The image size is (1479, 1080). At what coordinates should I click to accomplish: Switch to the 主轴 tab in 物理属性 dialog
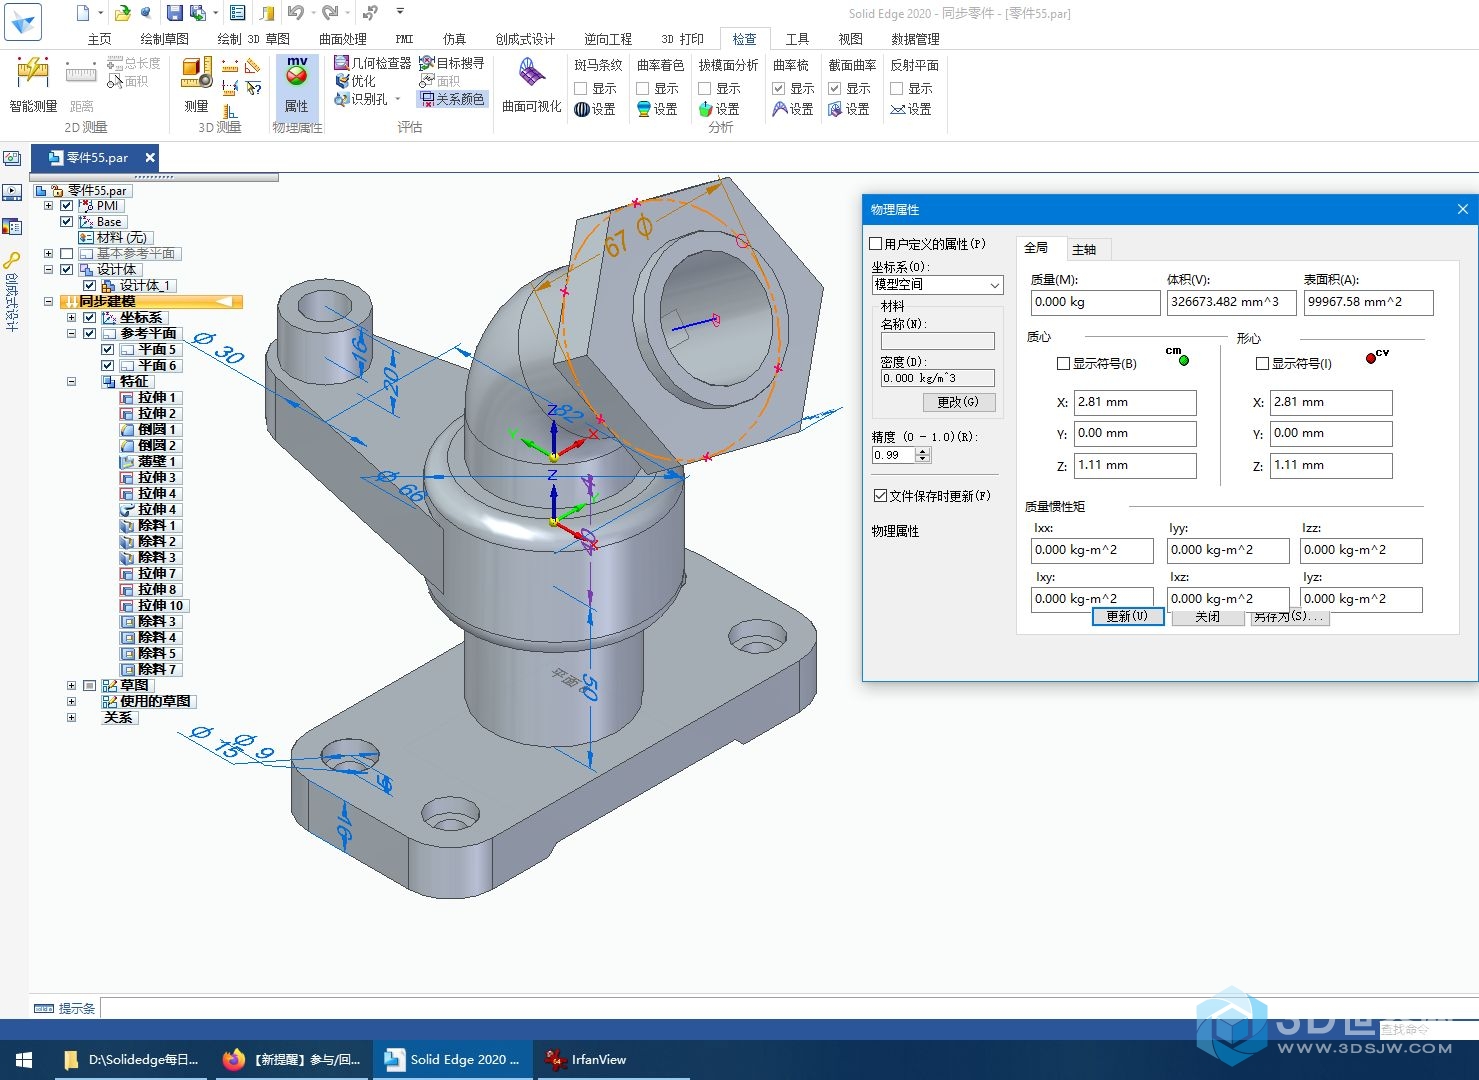[x=1084, y=249]
